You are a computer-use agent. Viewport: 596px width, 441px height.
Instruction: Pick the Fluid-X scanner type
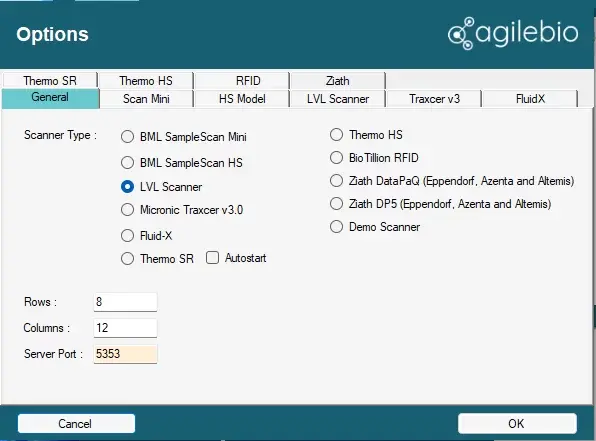(x=127, y=236)
